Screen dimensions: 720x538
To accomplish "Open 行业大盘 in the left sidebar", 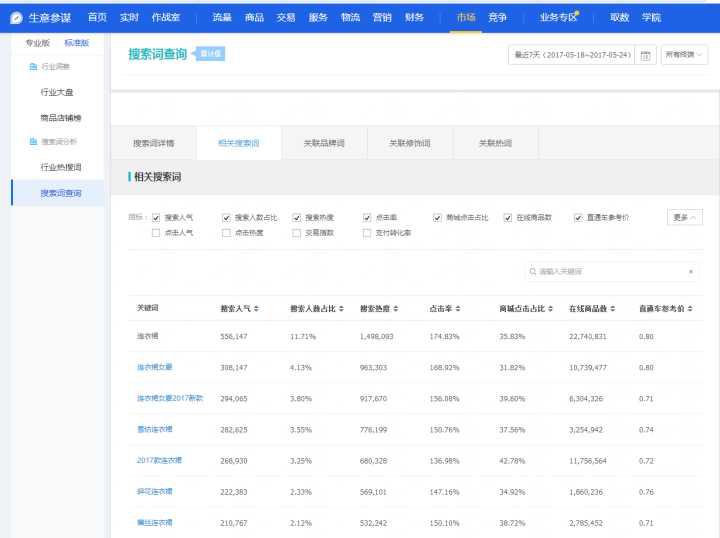I will (57, 92).
